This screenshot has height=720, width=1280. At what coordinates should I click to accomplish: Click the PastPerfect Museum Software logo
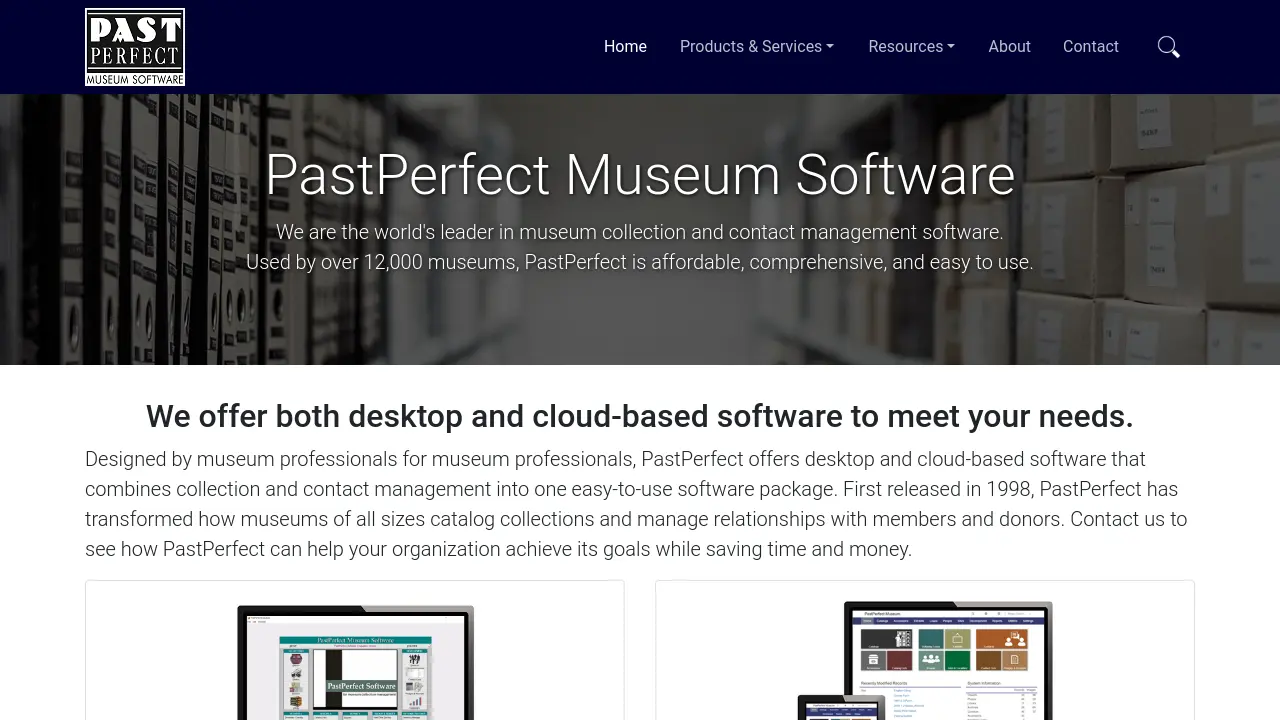(x=135, y=47)
